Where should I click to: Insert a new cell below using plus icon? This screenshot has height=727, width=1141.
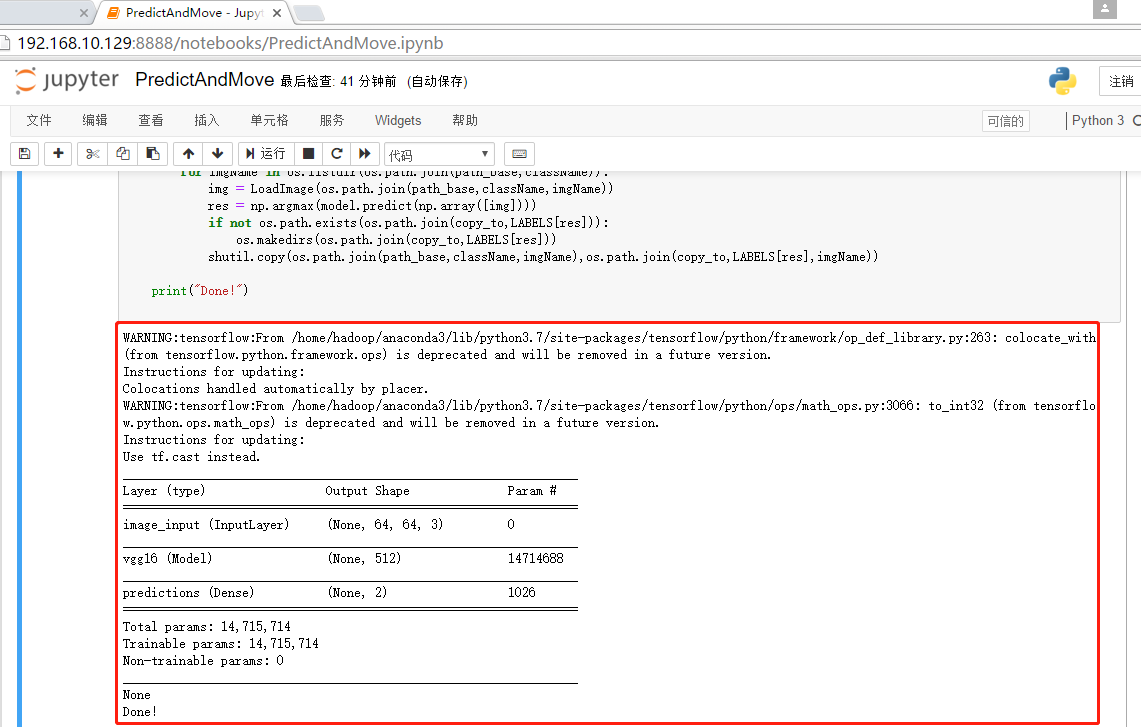pos(58,153)
